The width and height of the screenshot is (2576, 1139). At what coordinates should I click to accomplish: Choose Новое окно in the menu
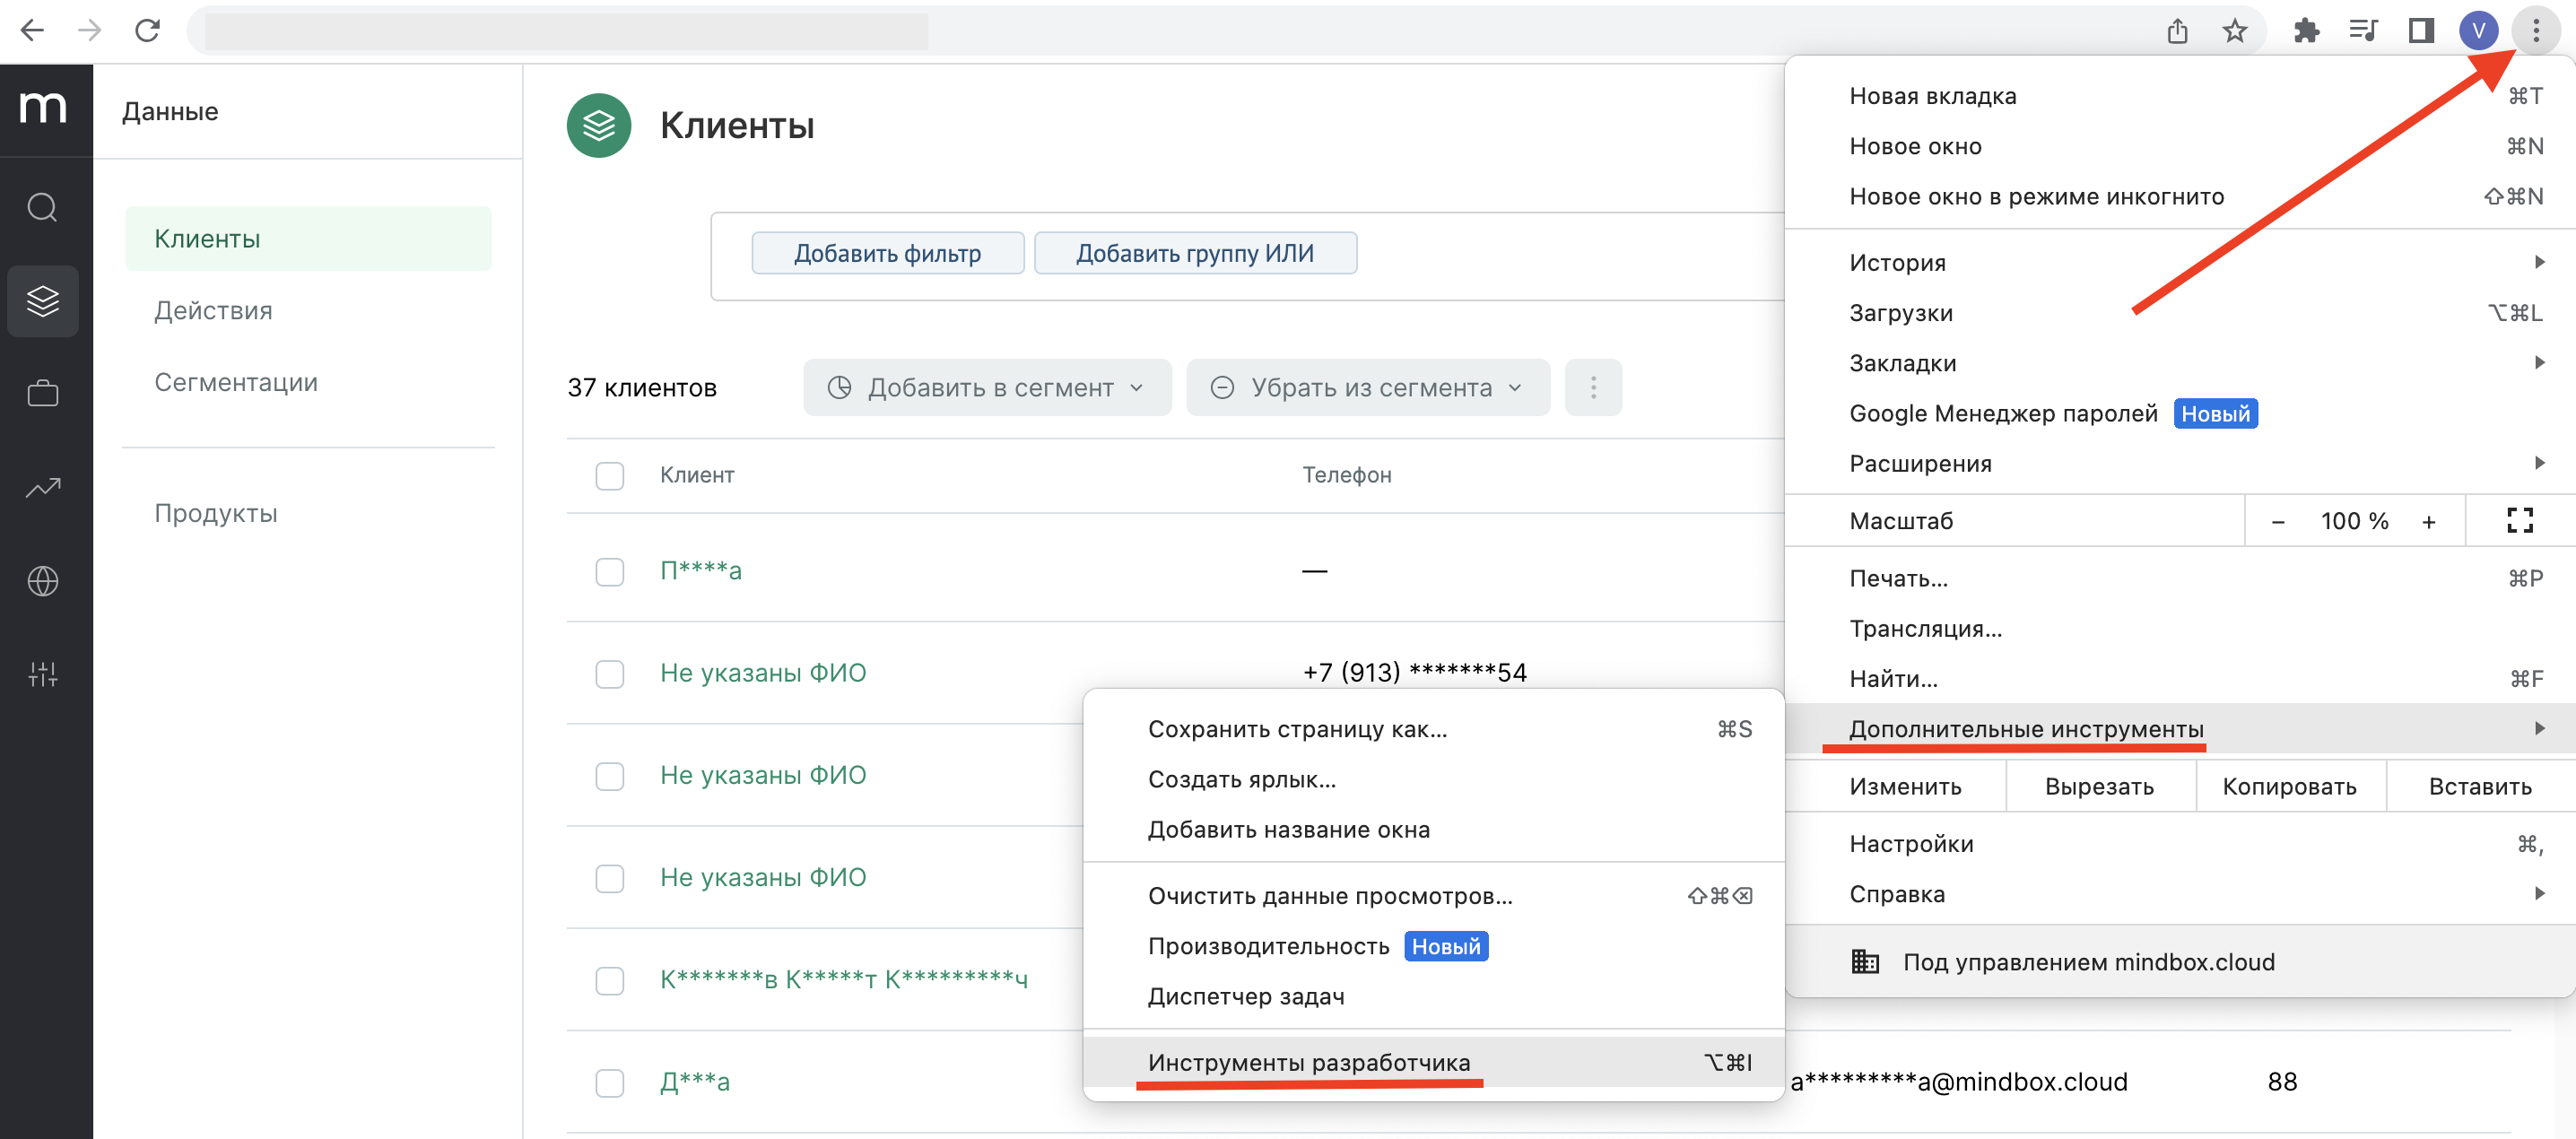pyautogui.click(x=2180, y=146)
